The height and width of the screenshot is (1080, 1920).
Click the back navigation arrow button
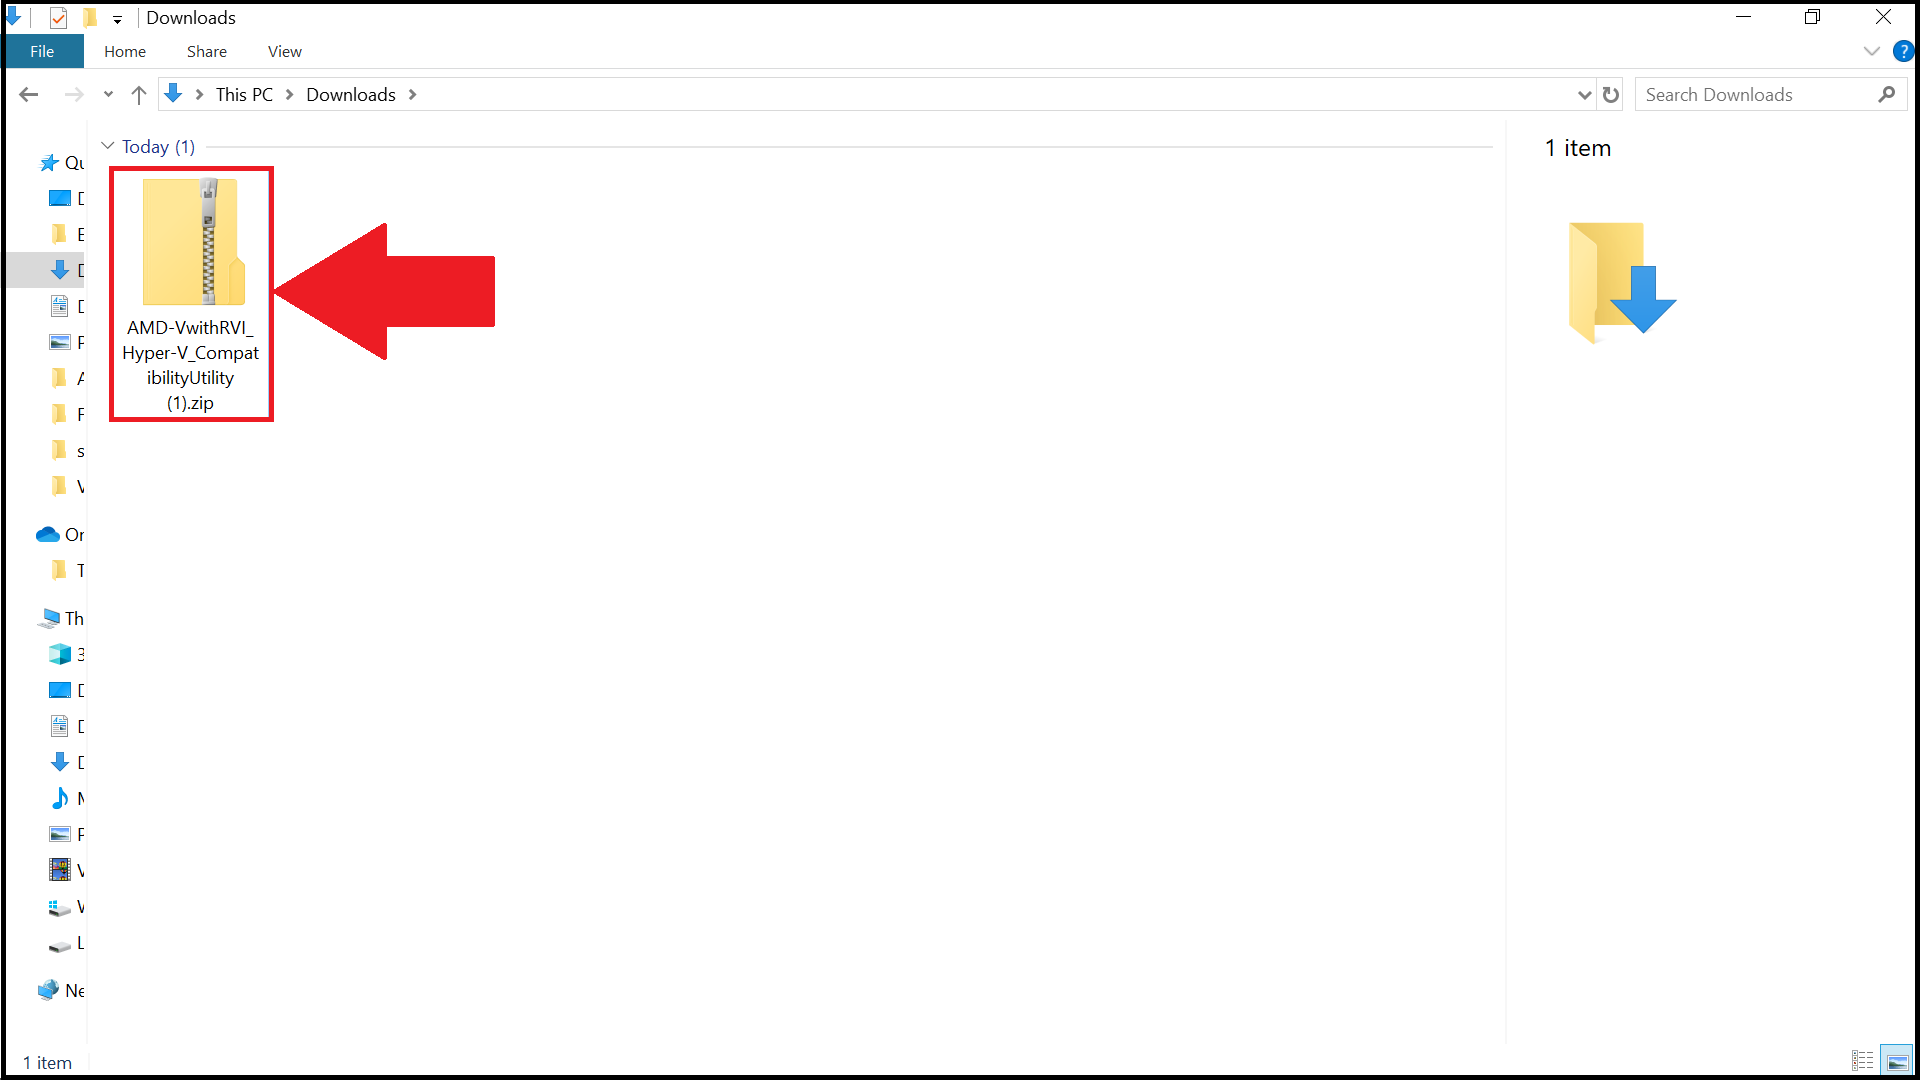coord(30,94)
